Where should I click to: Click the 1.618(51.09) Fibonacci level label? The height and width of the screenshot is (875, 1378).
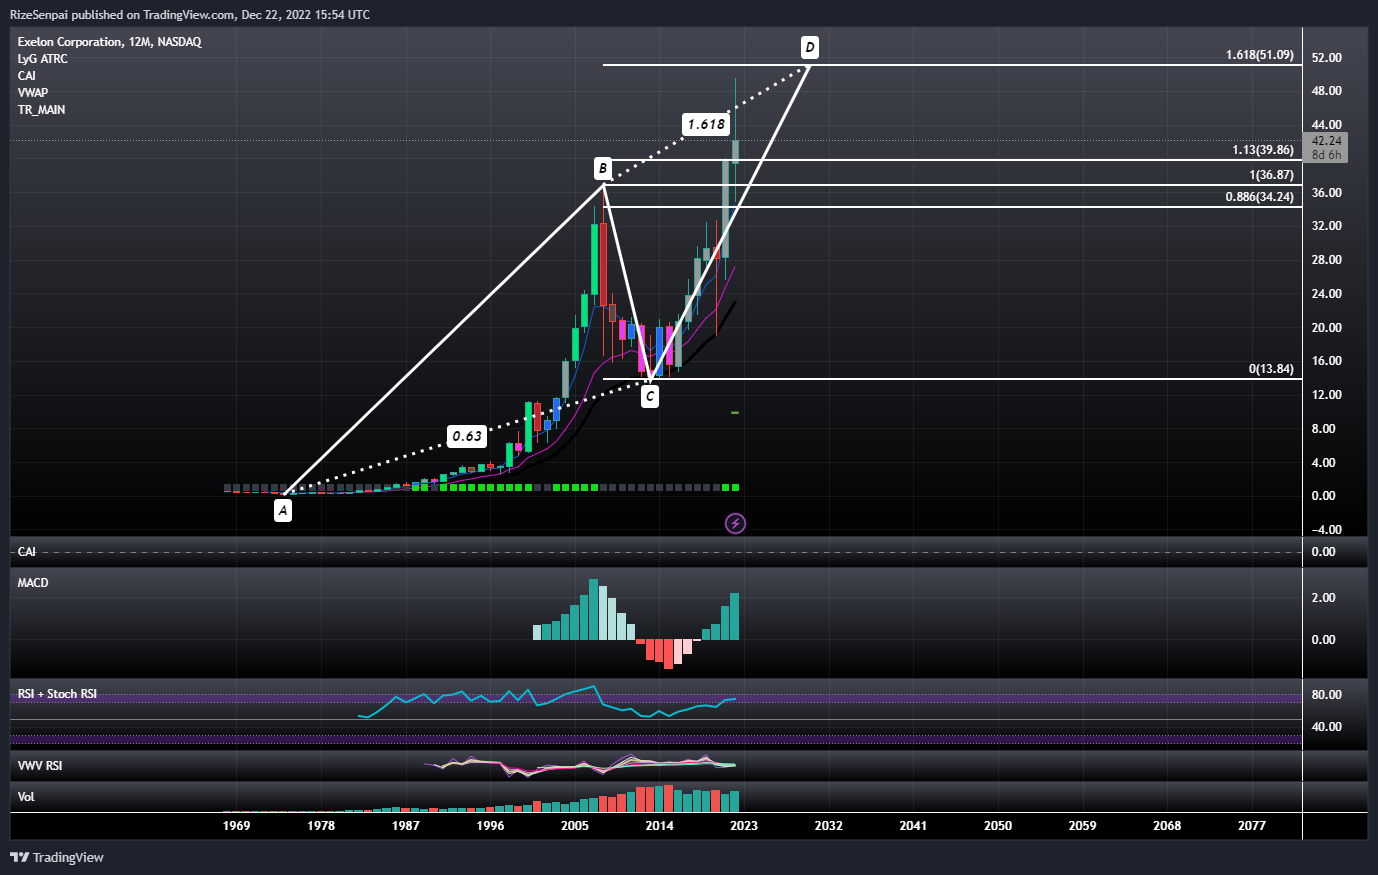[1260, 55]
